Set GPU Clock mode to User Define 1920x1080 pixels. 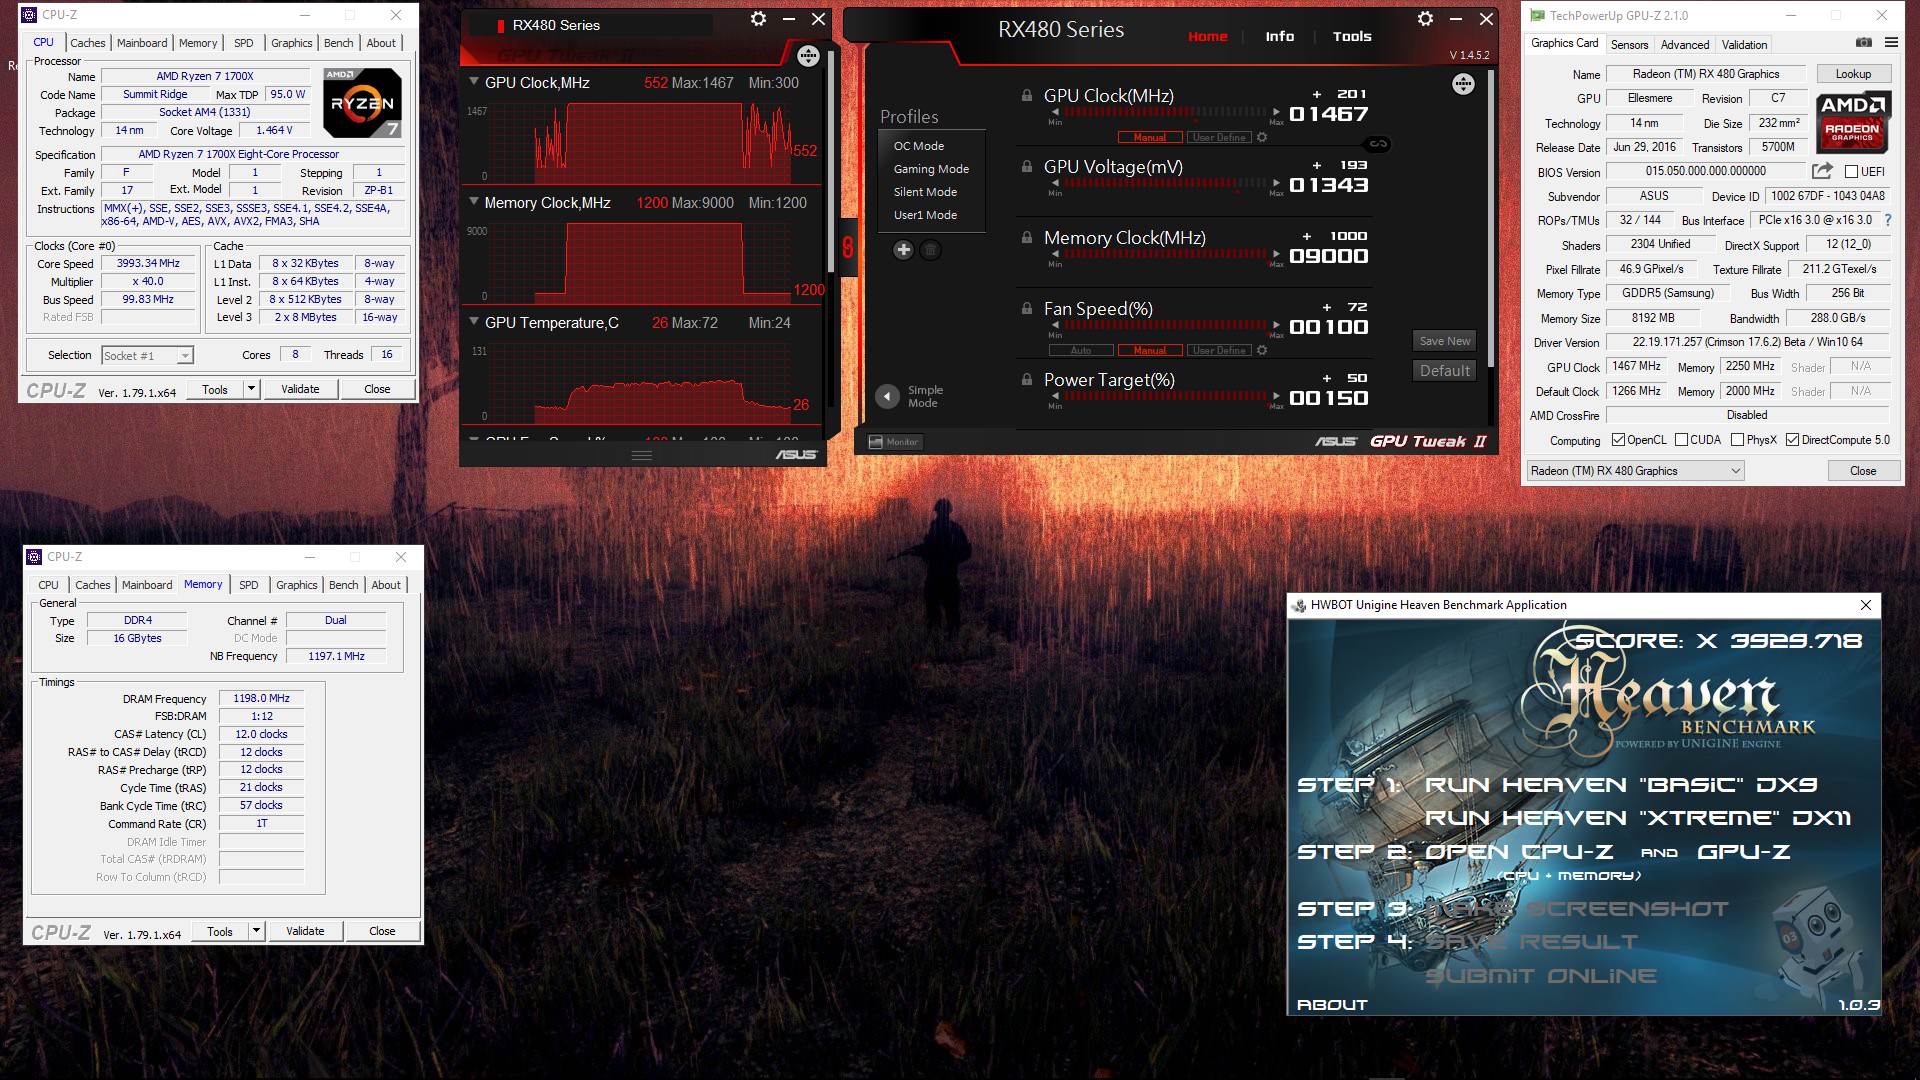point(1219,138)
